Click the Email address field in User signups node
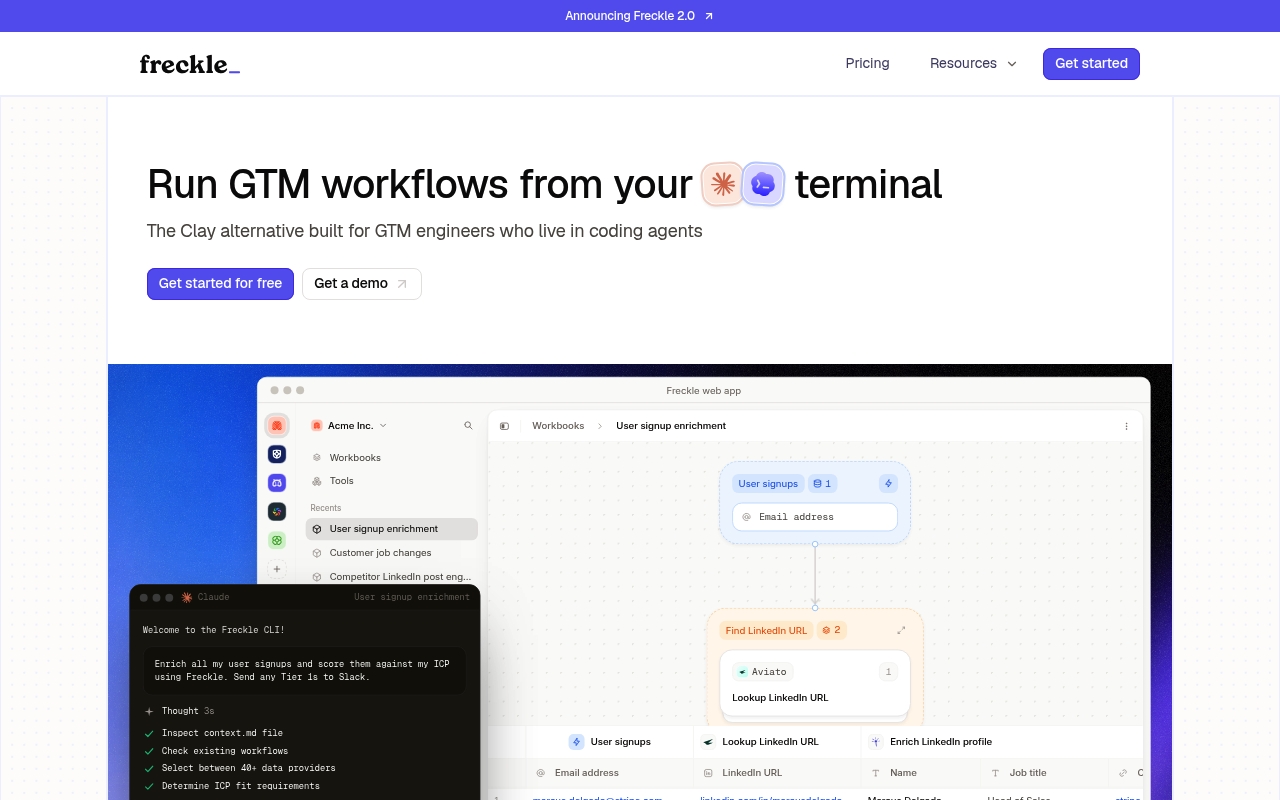 click(x=815, y=517)
